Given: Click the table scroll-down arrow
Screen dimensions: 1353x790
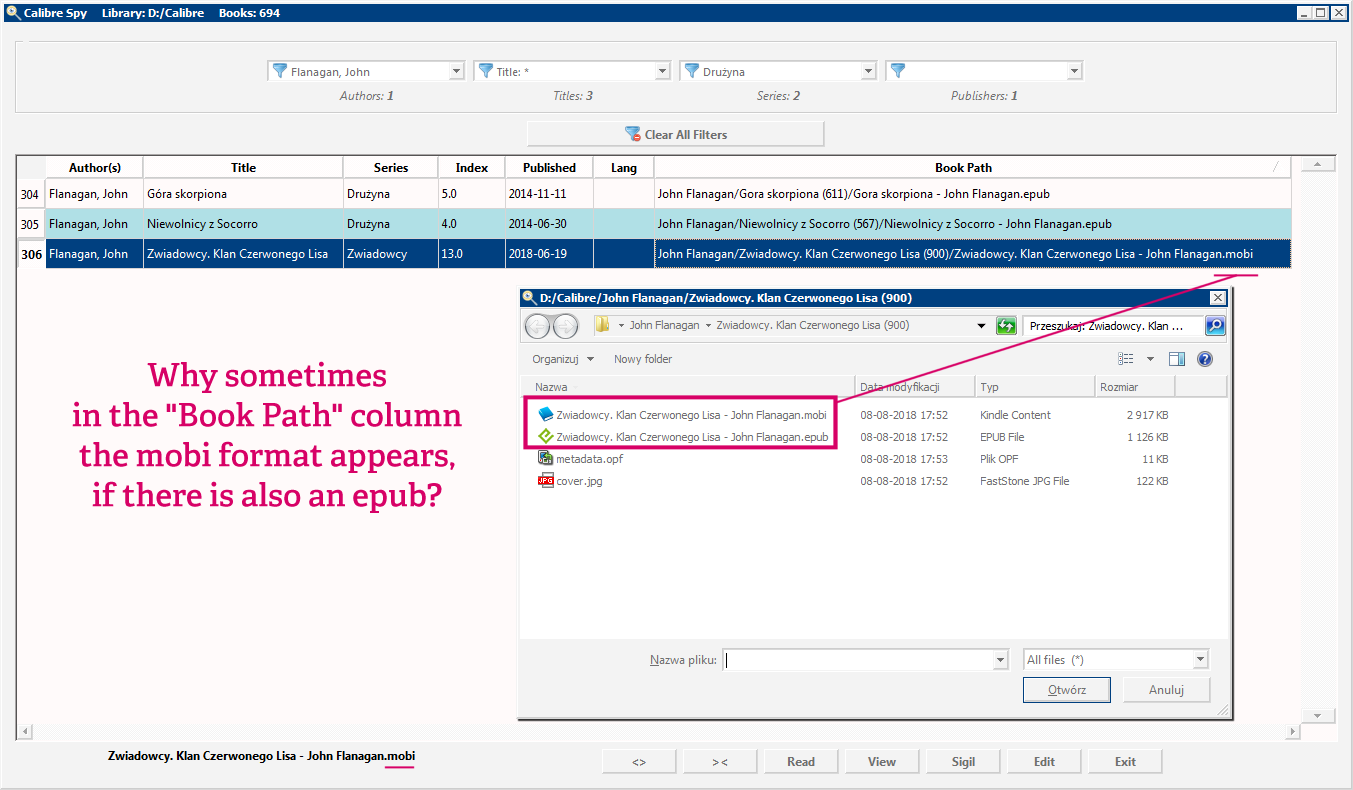Looking at the screenshot, I should pos(1318,715).
